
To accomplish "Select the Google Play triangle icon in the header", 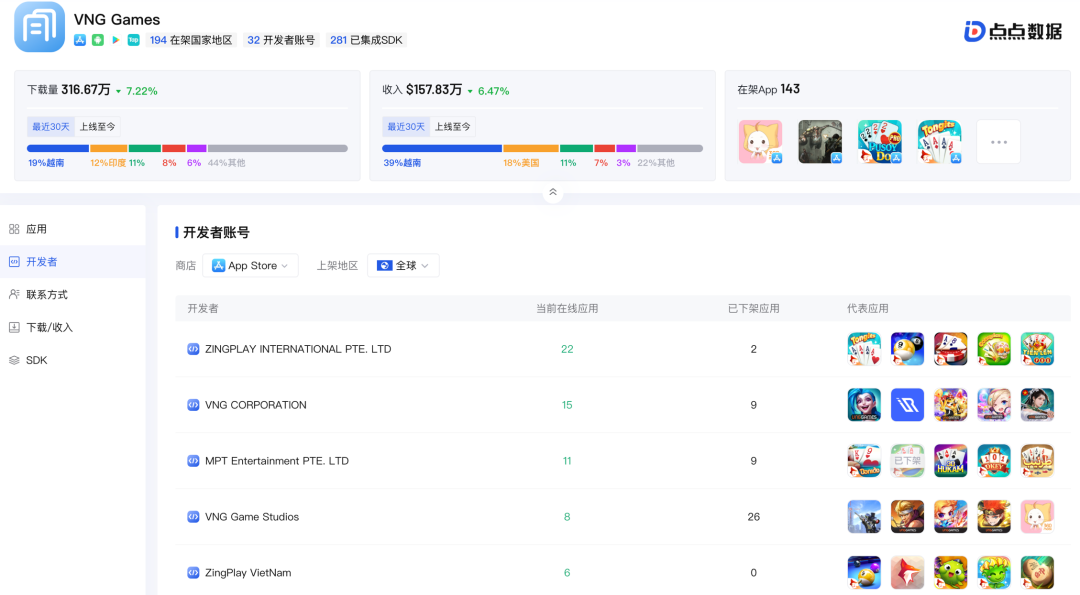I will point(116,40).
